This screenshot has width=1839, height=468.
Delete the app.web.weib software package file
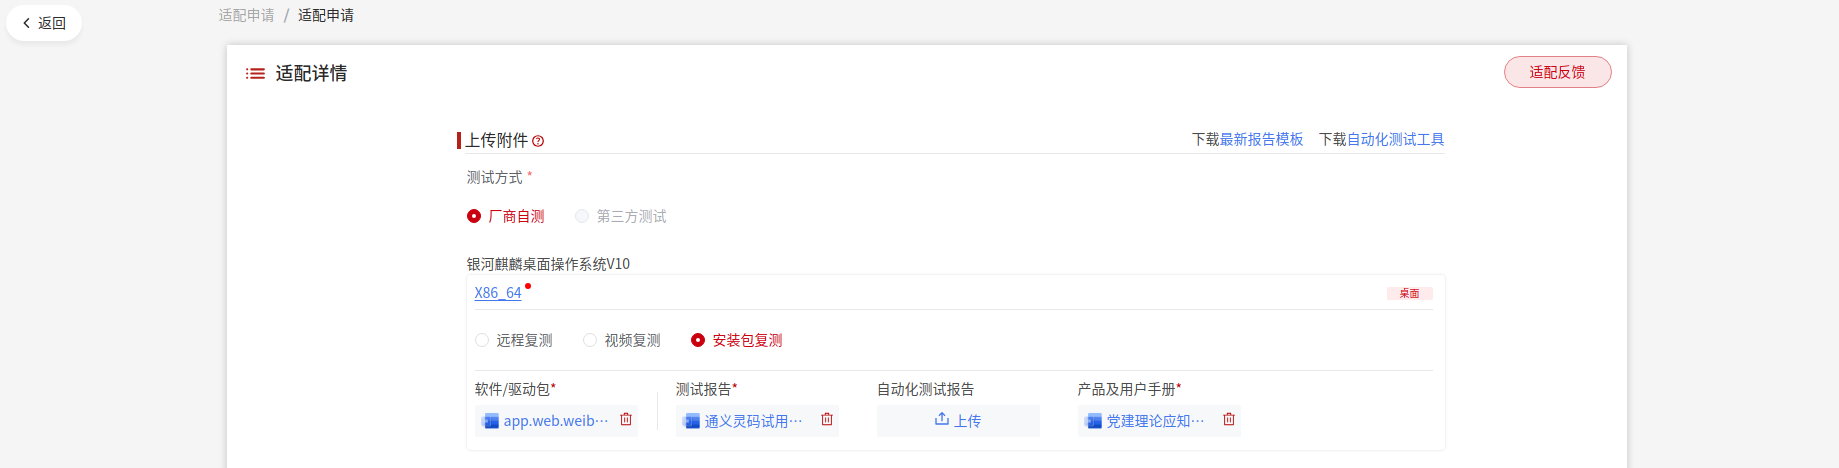(x=626, y=420)
